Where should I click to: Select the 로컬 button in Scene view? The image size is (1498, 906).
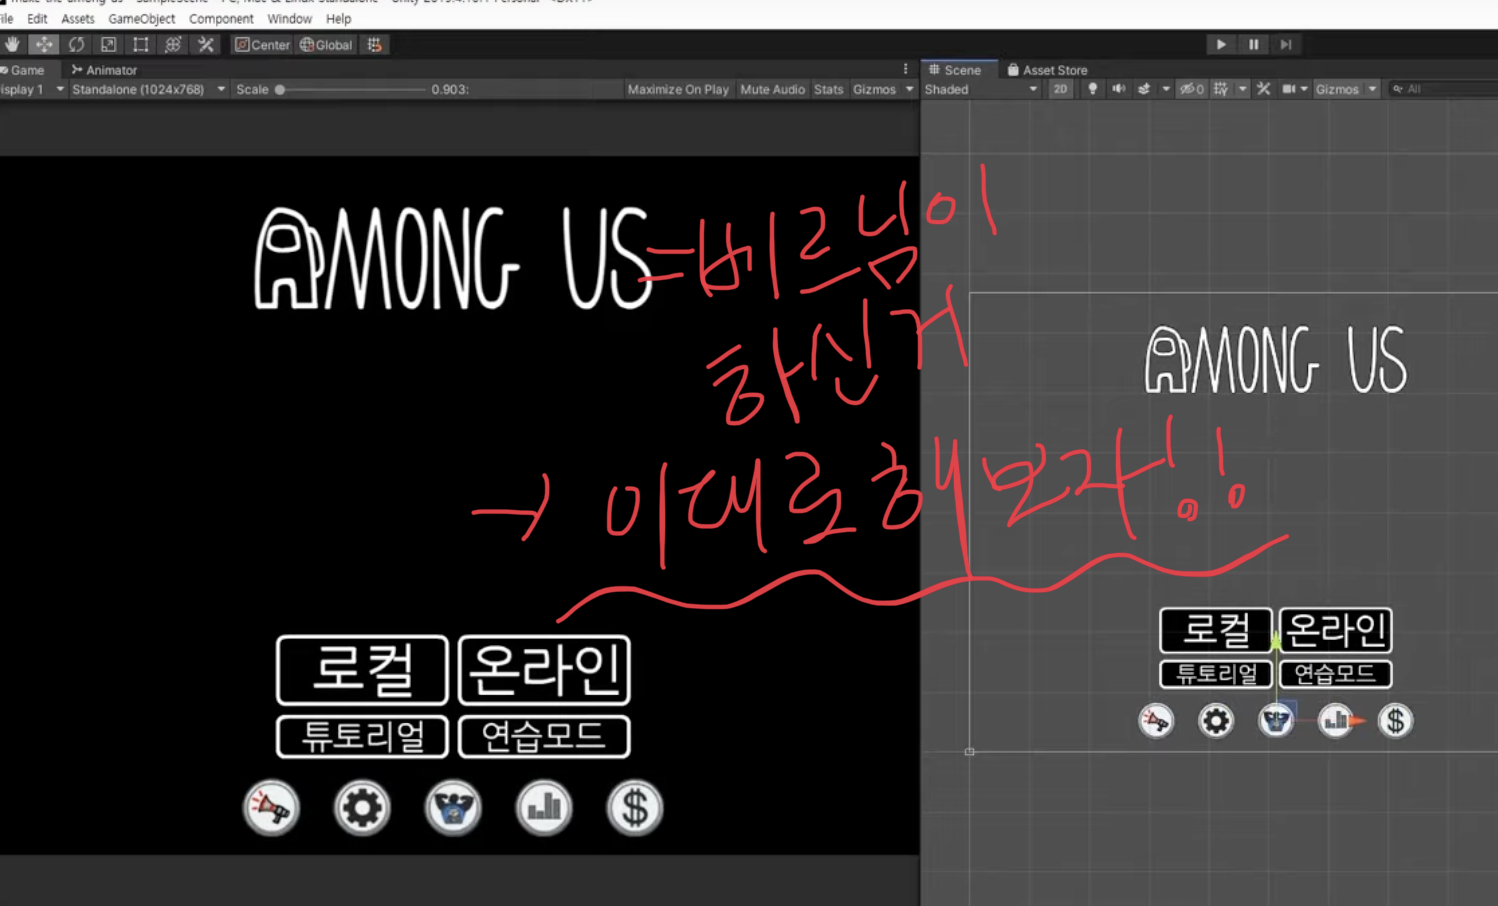[x=1216, y=630]
